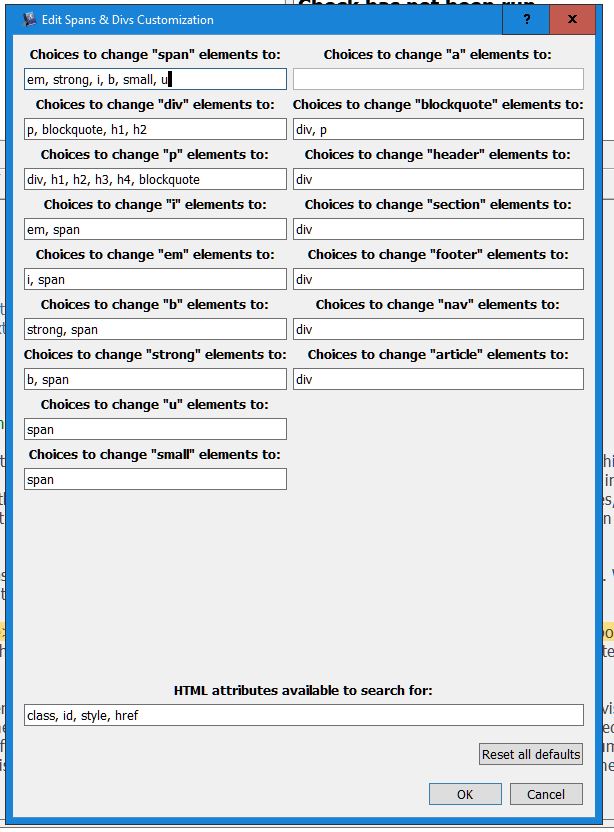
Task: Focus the "em" elements choices field
Action: [155, 279]
